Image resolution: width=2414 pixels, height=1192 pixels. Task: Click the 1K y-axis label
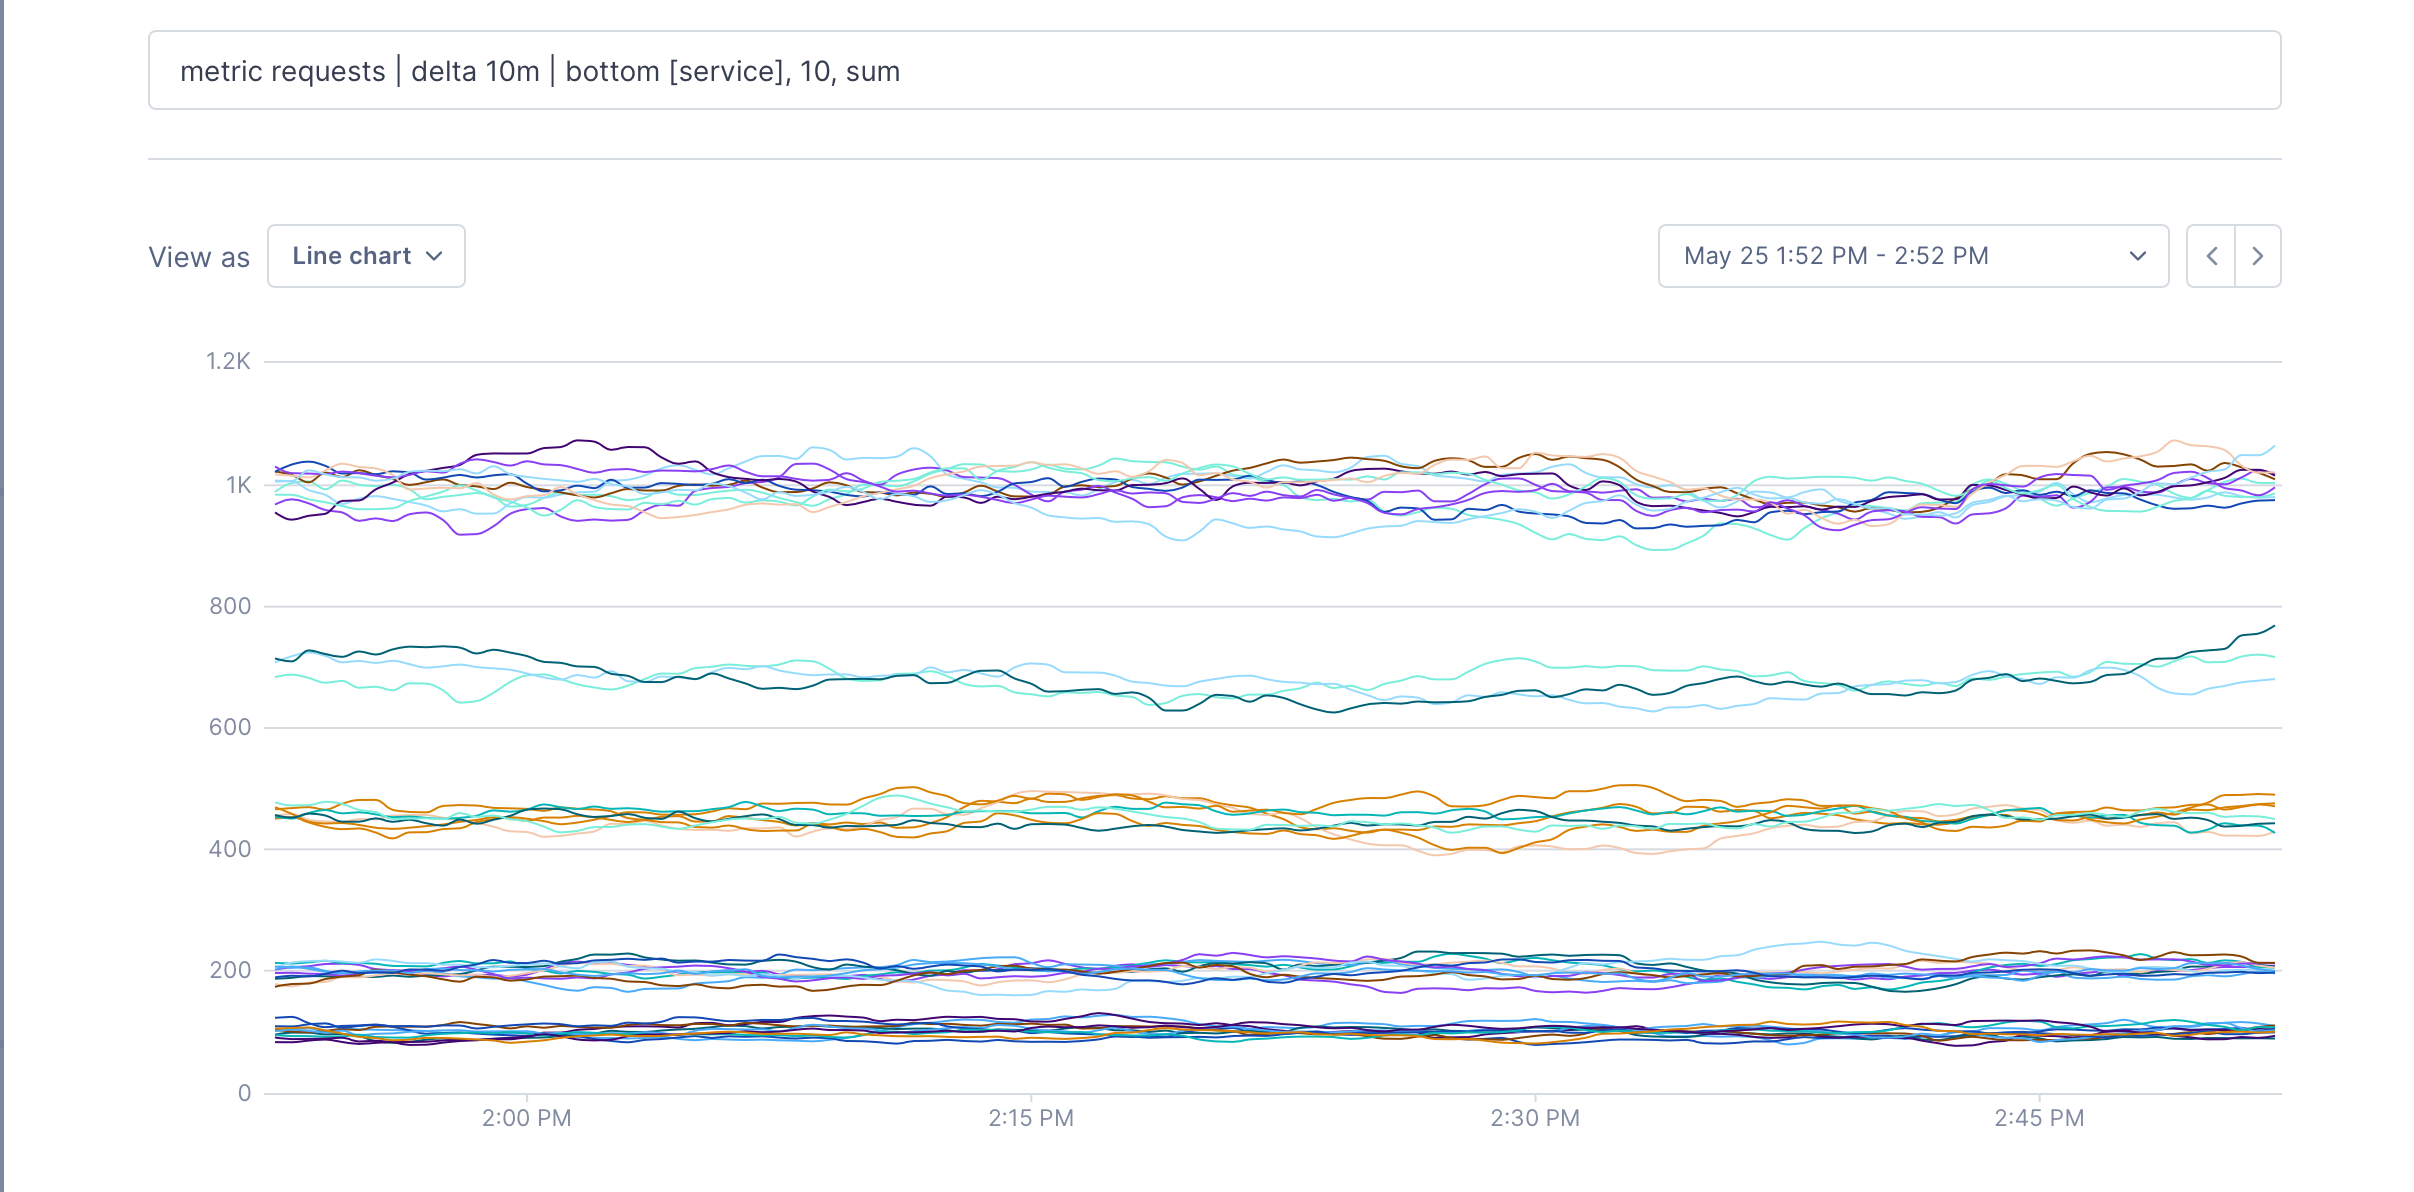pos(238,485)
